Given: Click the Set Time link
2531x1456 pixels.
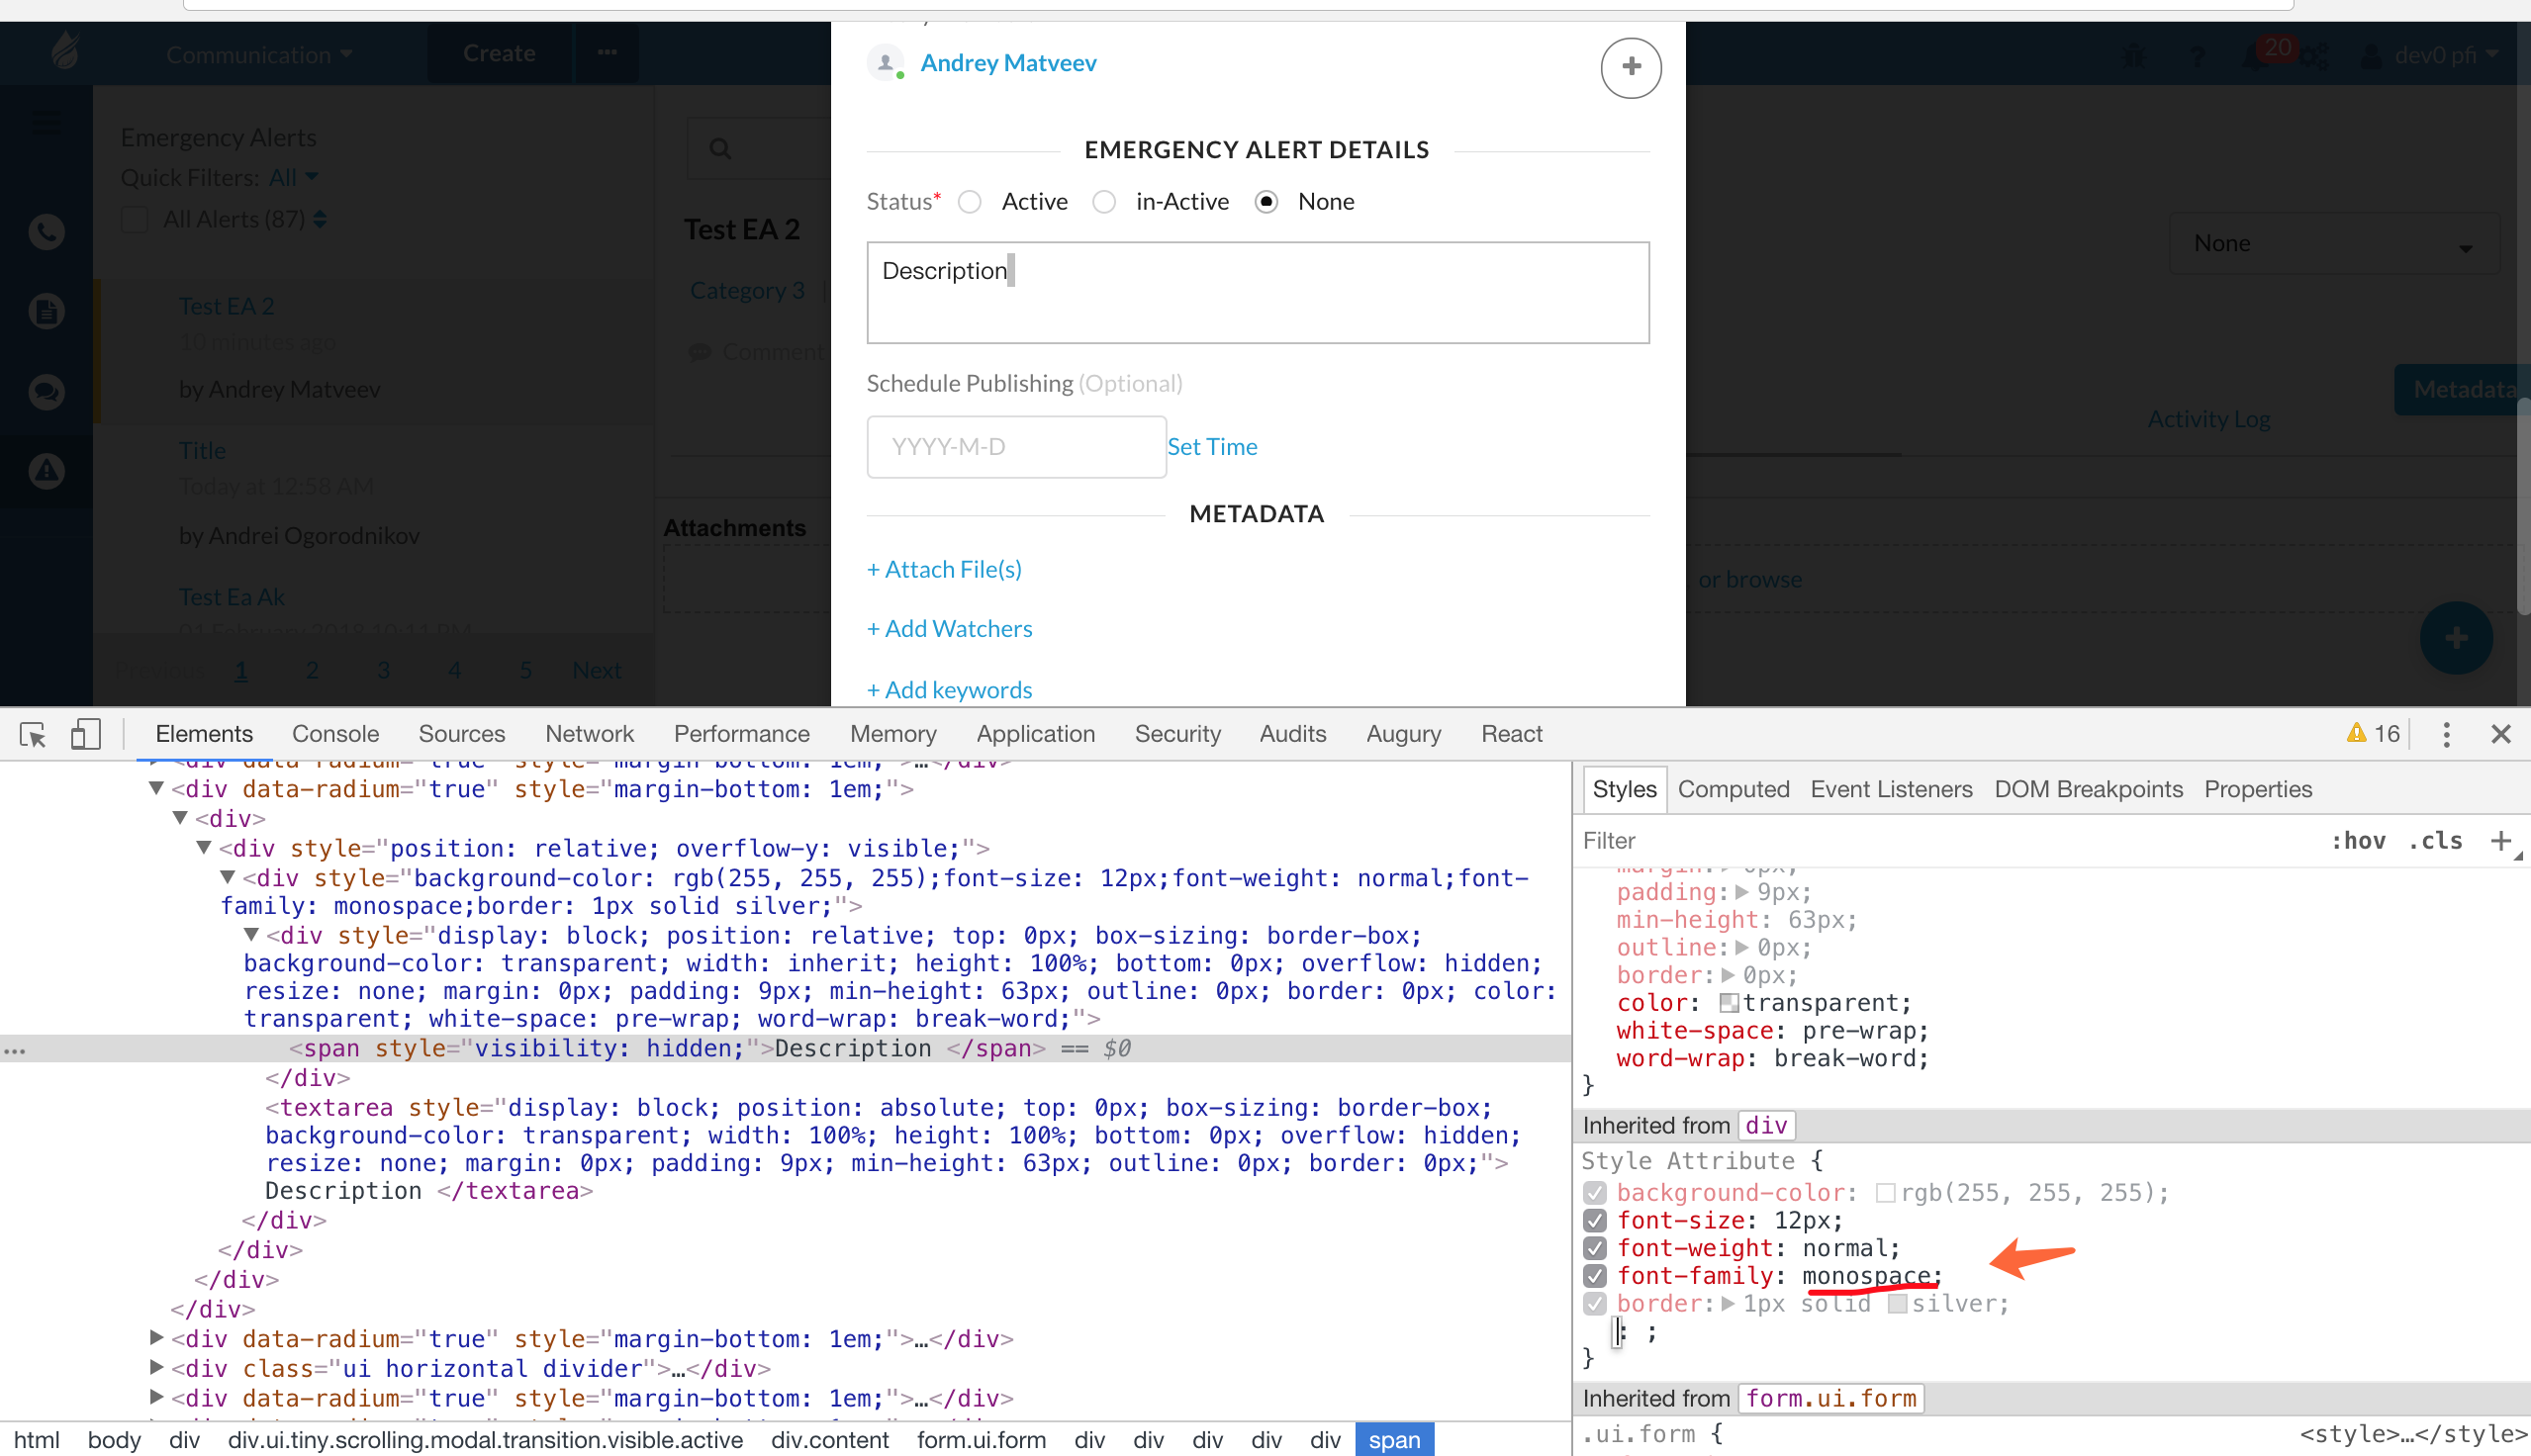Looking at the screenshot, I should tap(1212, 446).
